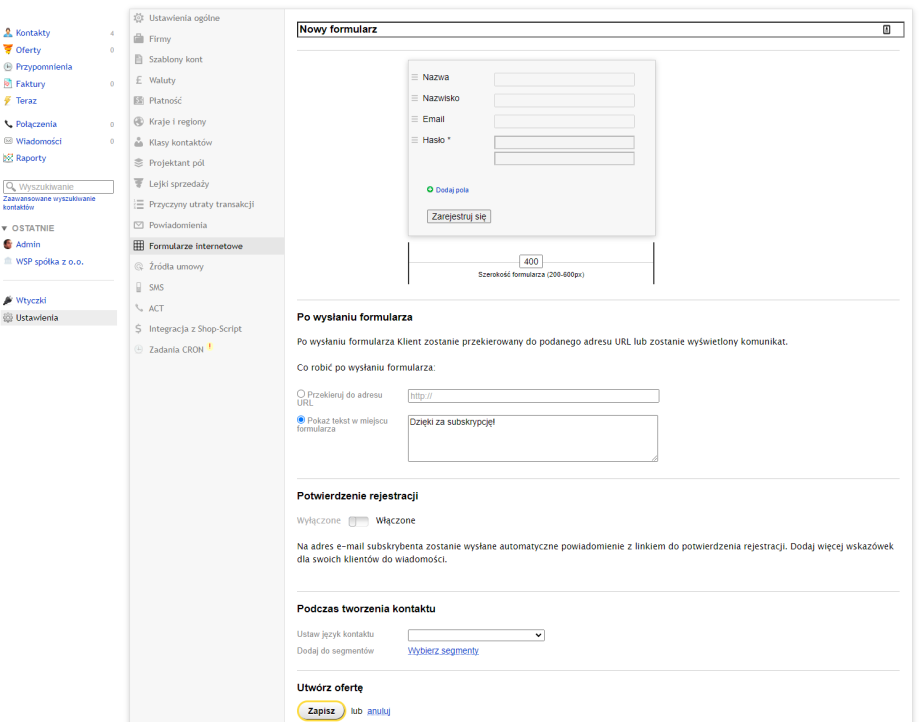Toggle the Potwierdzenie rejestracji switch
Screen dimensions: 920x722
(358, 521)
